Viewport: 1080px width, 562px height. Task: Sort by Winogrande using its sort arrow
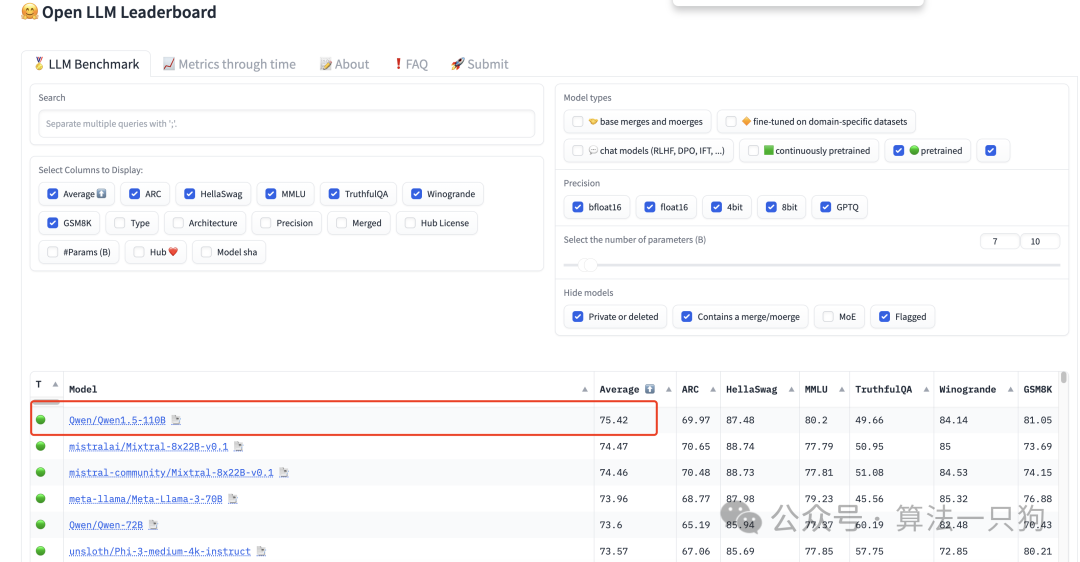click(1010, 390)
